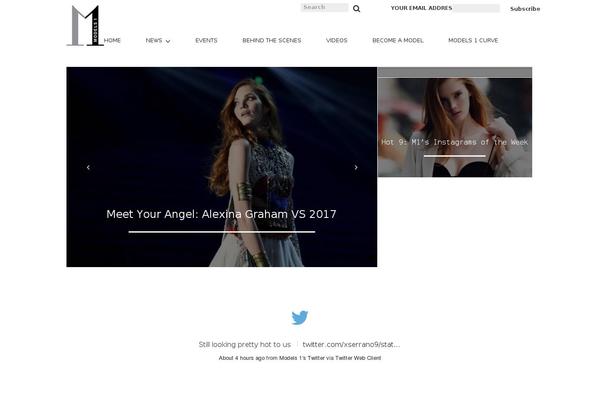This screenshot has width=600, height=400.
Task: Open Behind The Scenes menu item
Action: tap(272, 40)
